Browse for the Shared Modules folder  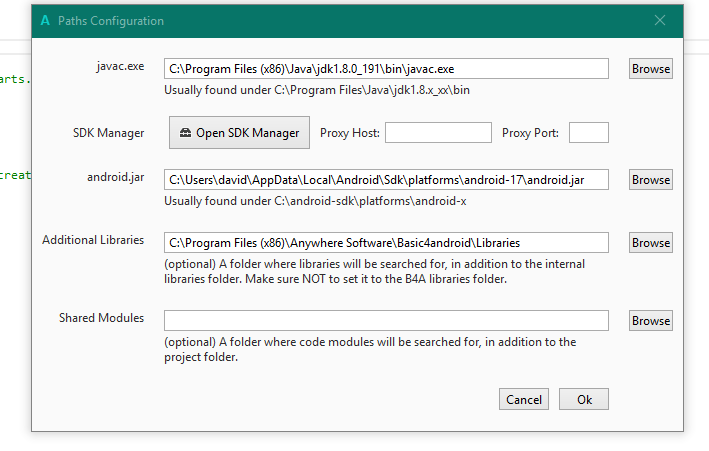[x=650, y=321]
